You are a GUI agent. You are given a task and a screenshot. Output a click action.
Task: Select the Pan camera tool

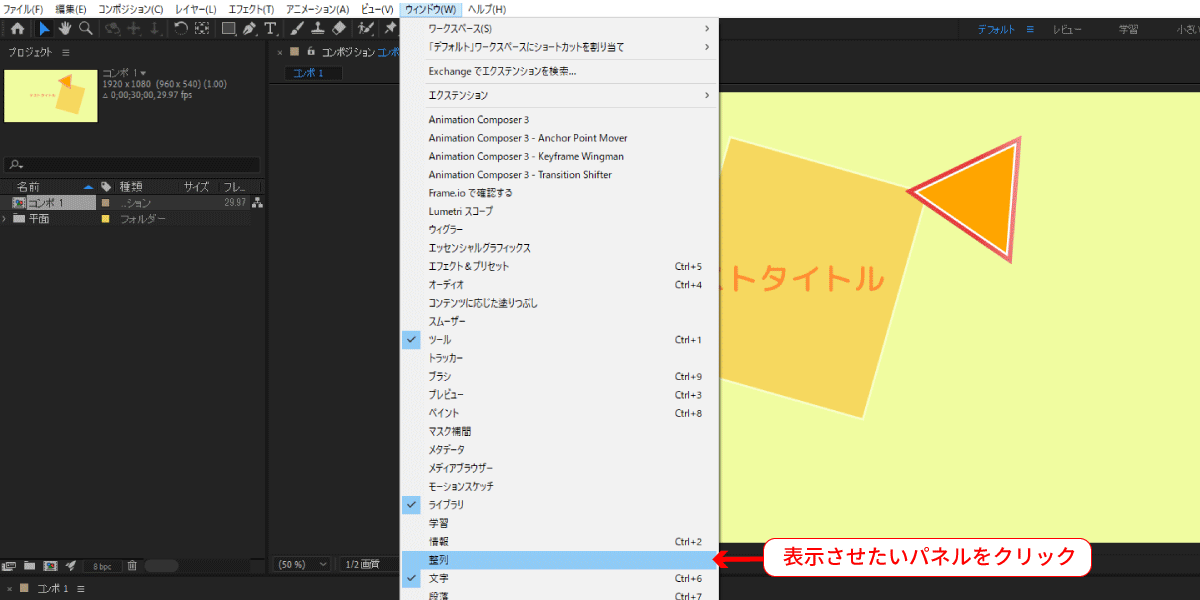coord(134,28)
